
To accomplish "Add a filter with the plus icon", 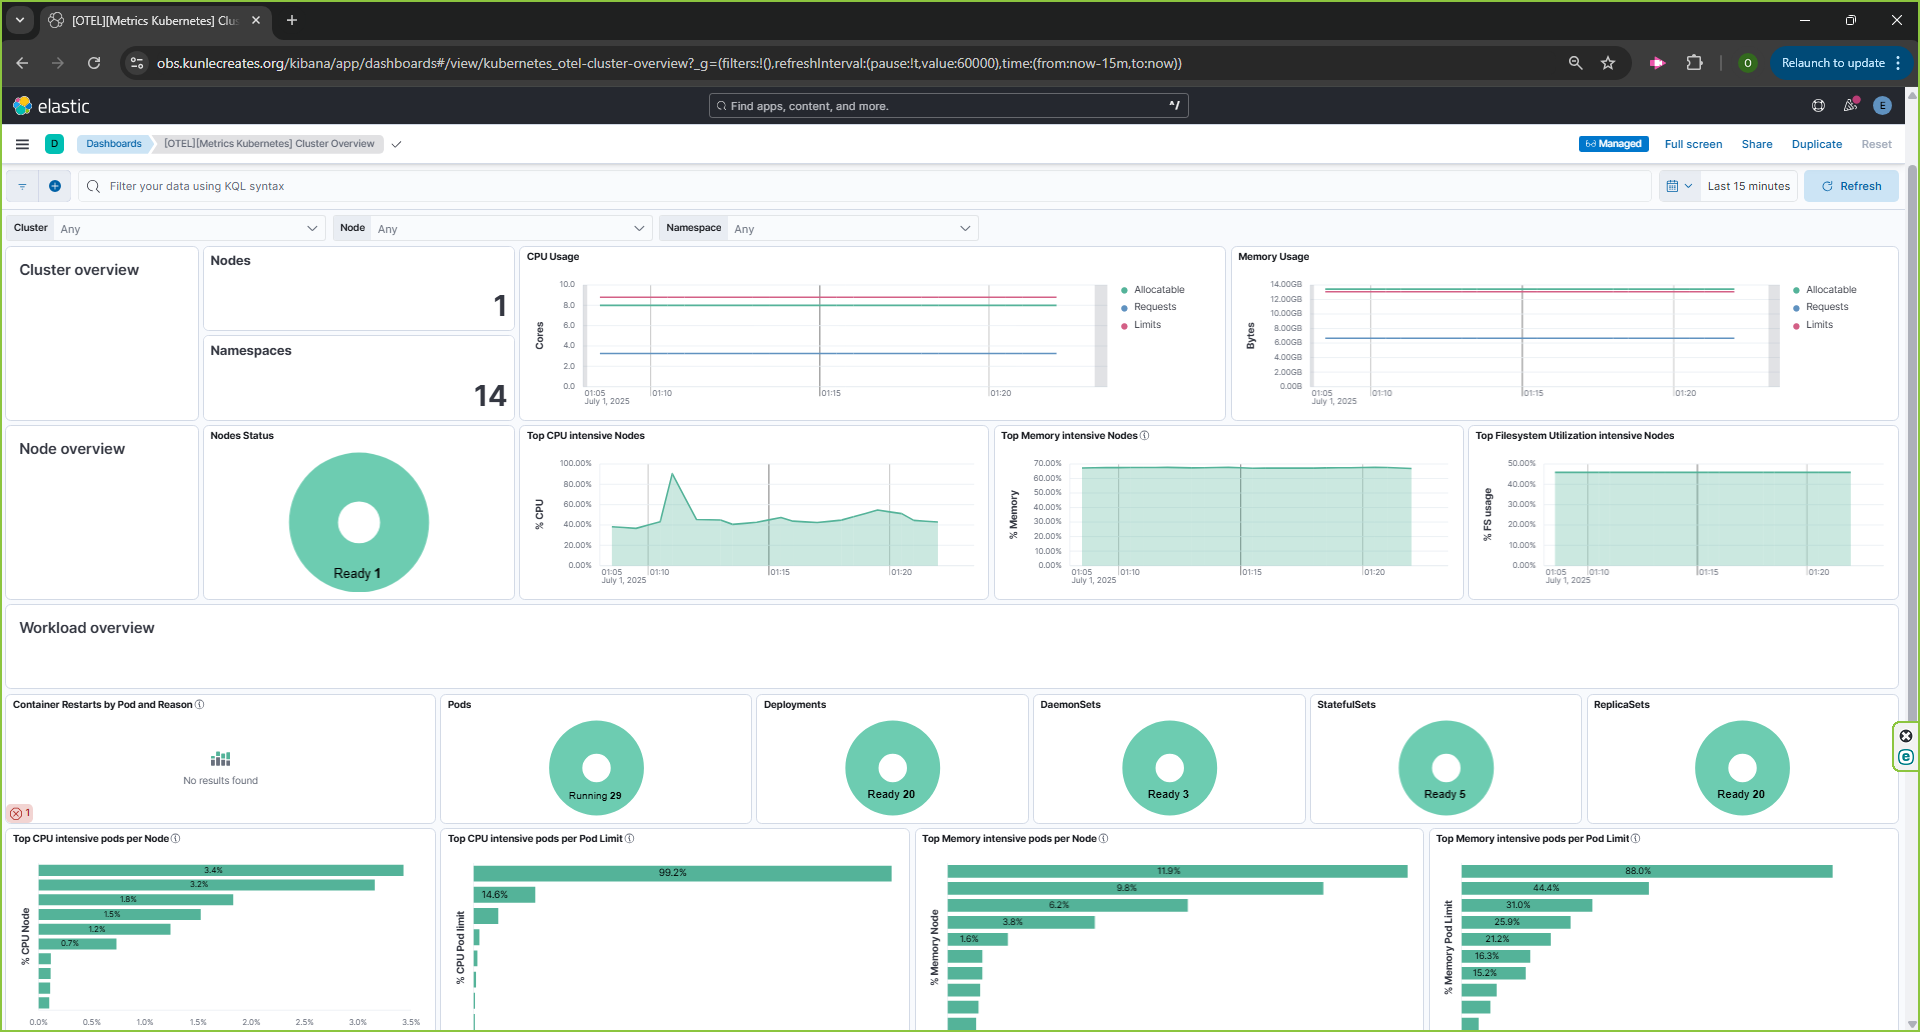I will 55,186.
